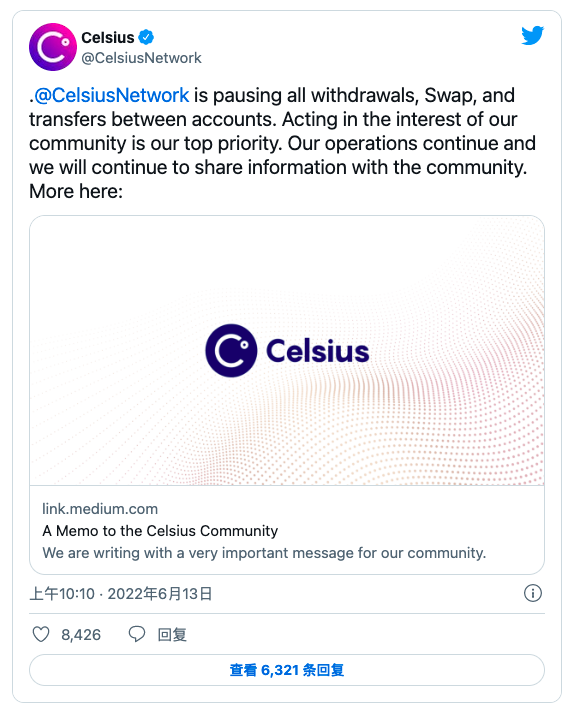Screen dimensions: 570x715
Task: Click the blue verified badge
Action: (x=146, y=37)
